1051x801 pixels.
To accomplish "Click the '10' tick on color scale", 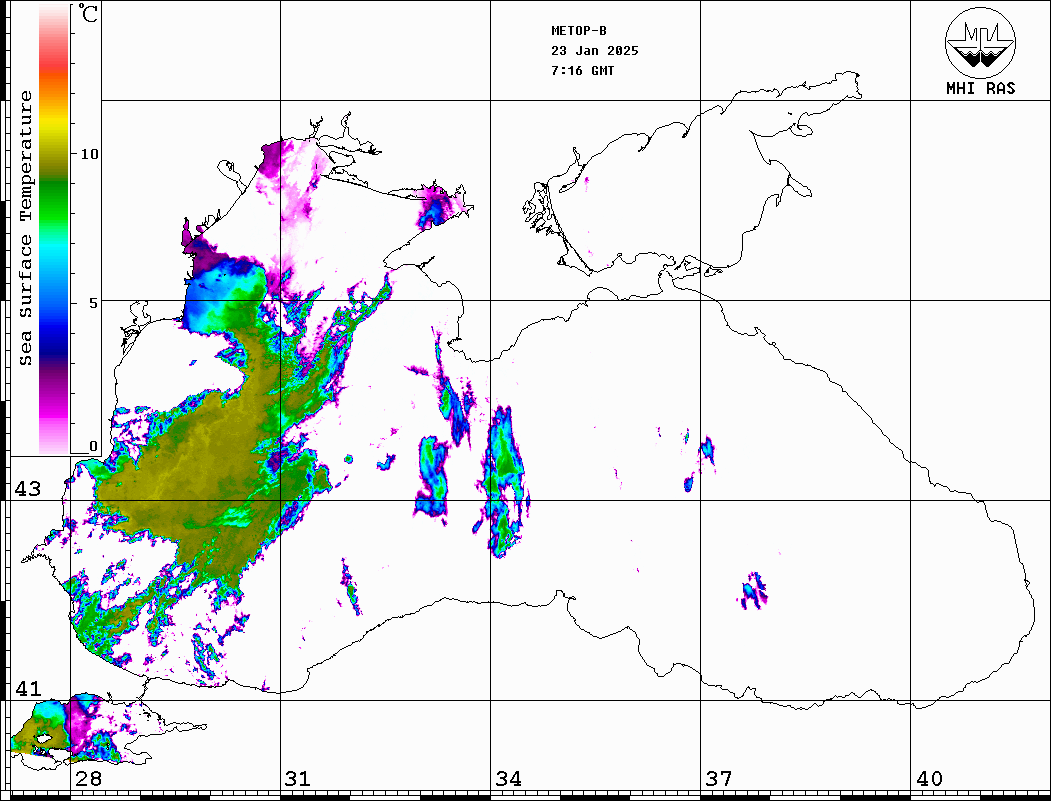I will click(89, 154).
